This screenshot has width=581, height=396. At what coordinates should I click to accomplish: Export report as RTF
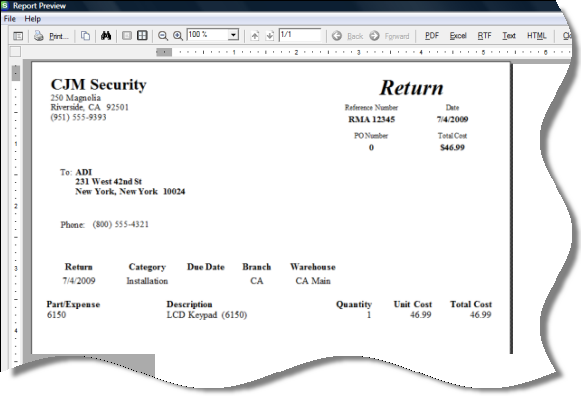[484, 36]
